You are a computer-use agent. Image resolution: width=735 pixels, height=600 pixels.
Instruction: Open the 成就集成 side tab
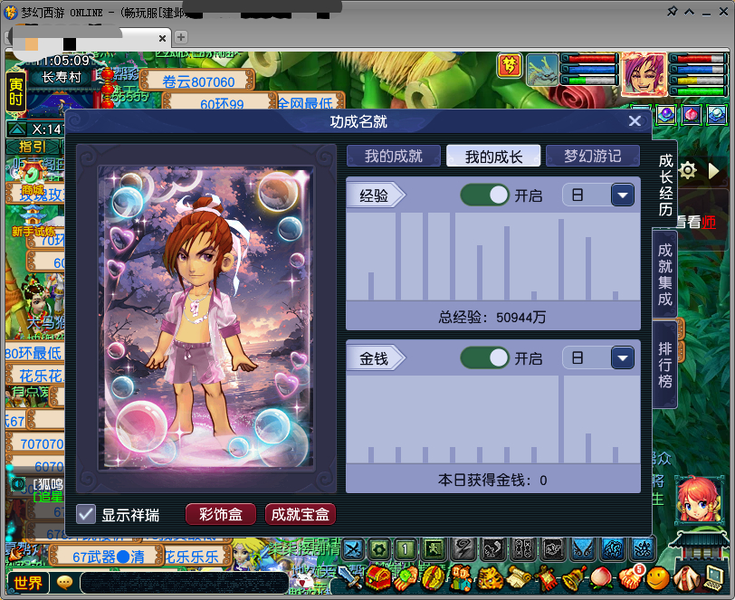665,275
